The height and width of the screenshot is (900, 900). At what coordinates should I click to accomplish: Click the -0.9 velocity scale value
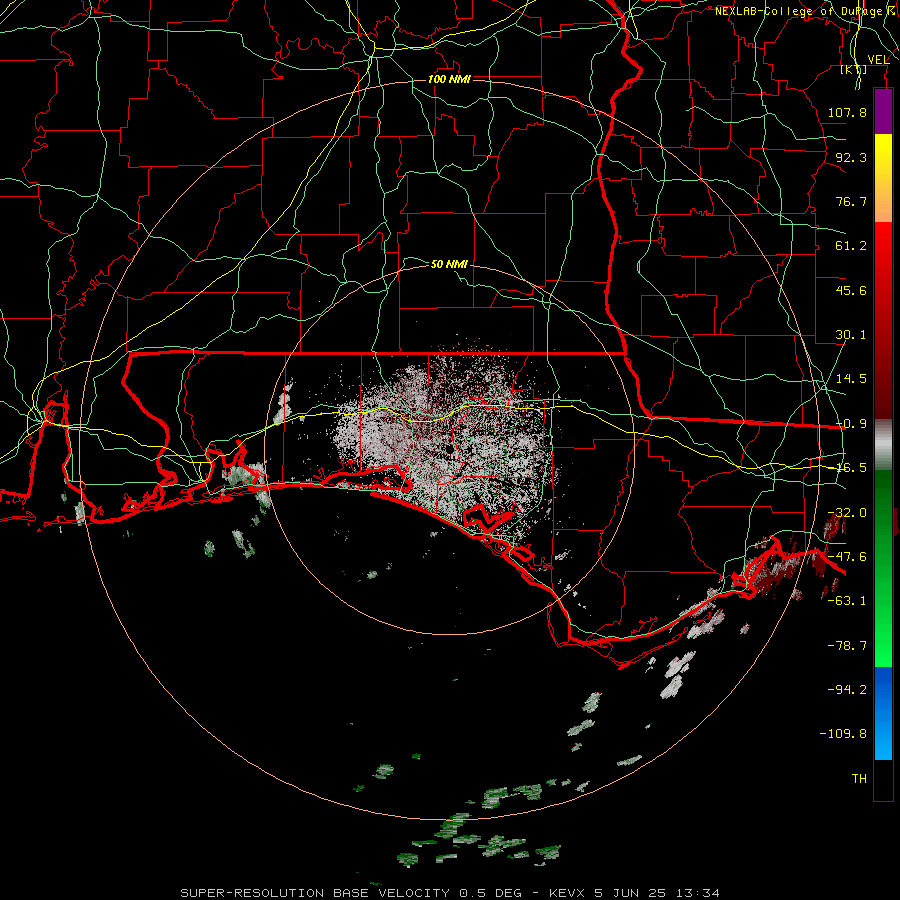tap(851, 424)
